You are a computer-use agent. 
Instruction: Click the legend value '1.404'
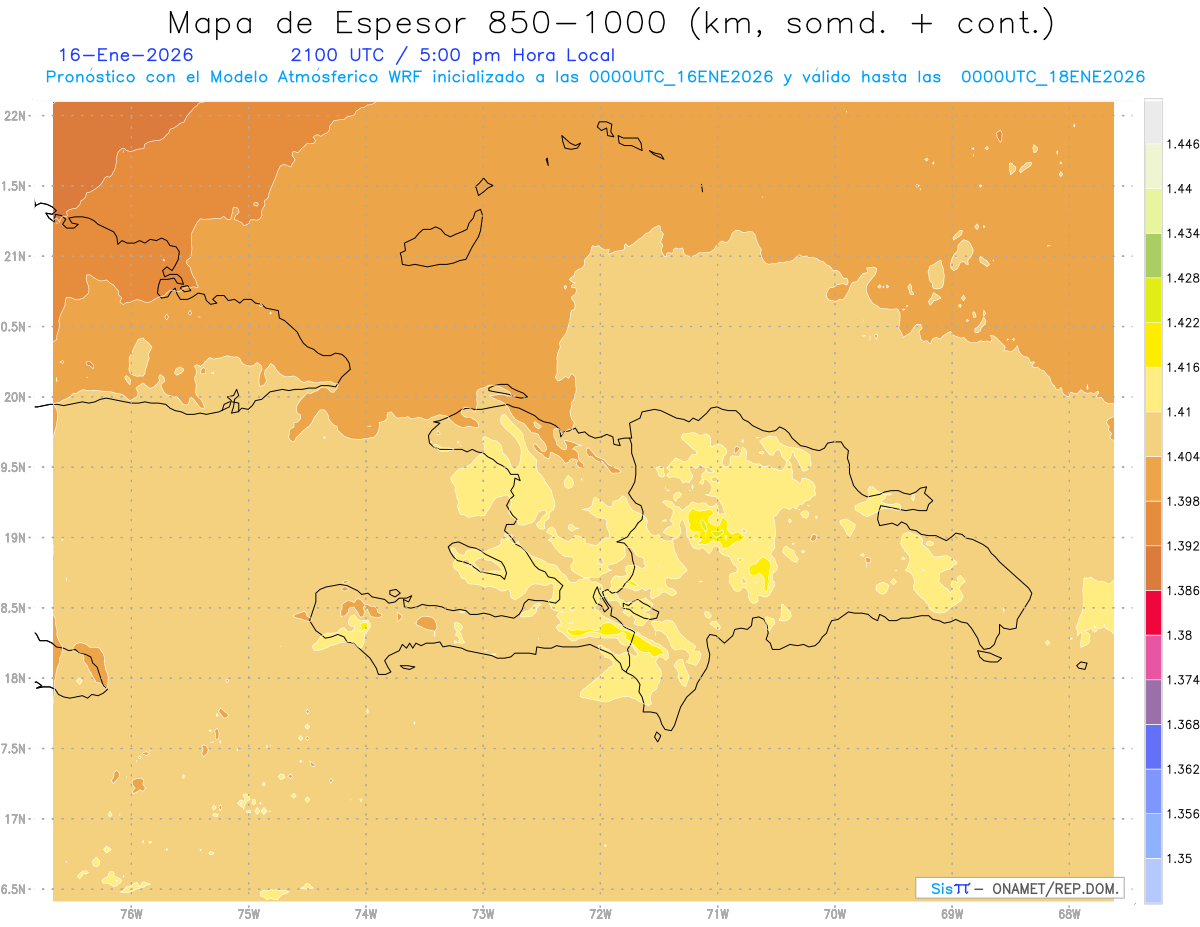pos(1184,457)
